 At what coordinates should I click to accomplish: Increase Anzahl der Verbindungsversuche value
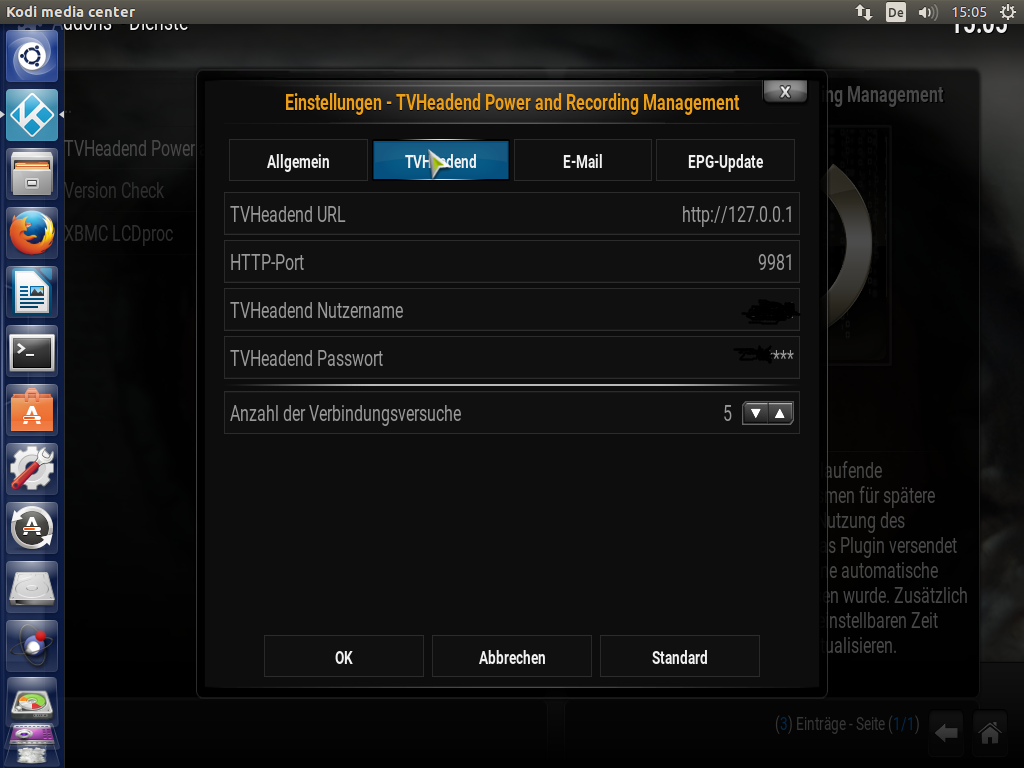click(780, 413)
